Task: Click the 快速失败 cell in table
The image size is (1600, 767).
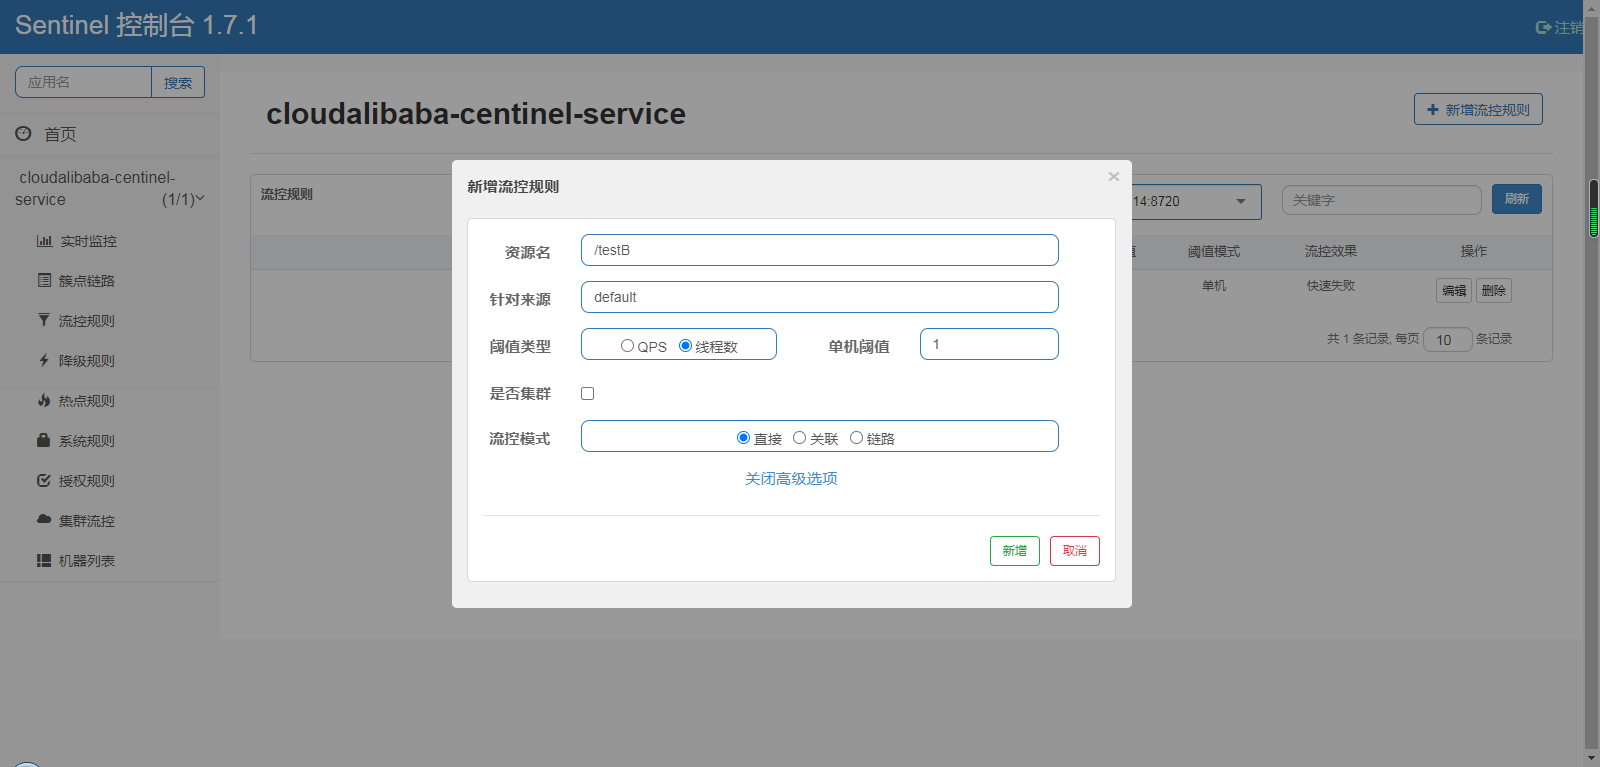Action: point(1331,286)
